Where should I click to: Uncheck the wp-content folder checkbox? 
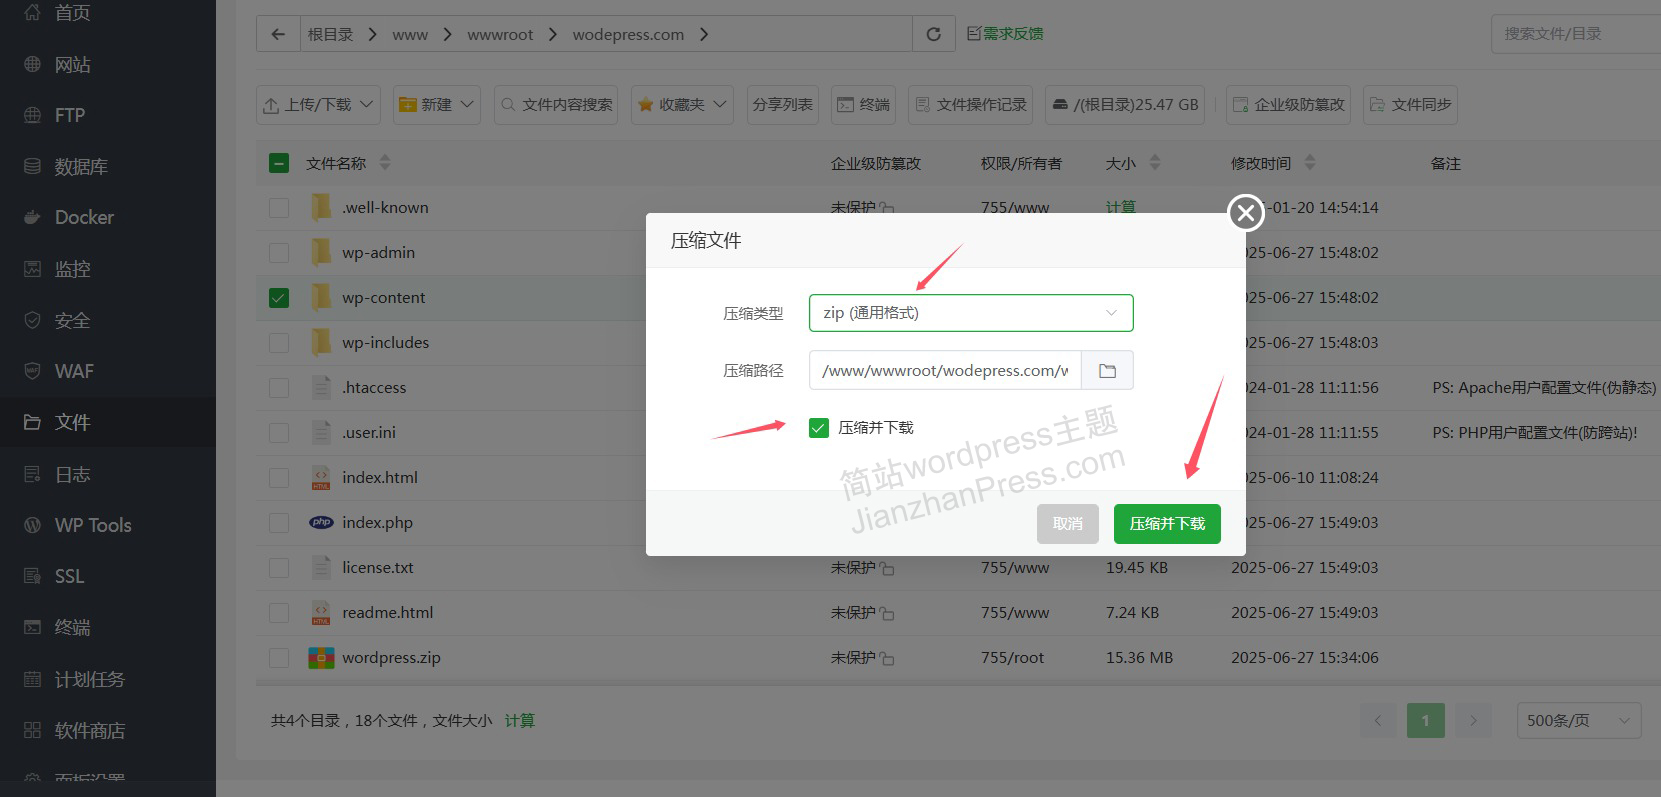click(x=279, y=298)
